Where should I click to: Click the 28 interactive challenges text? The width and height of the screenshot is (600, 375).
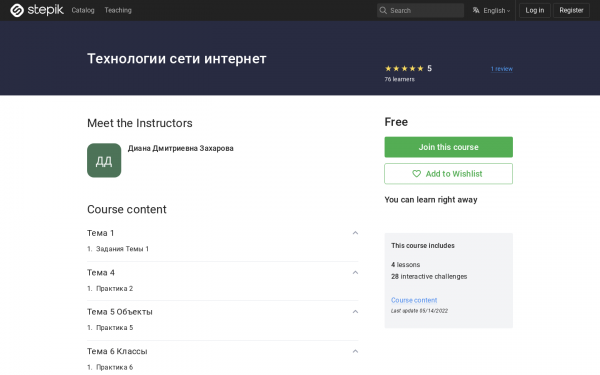[x=429, y=277]
